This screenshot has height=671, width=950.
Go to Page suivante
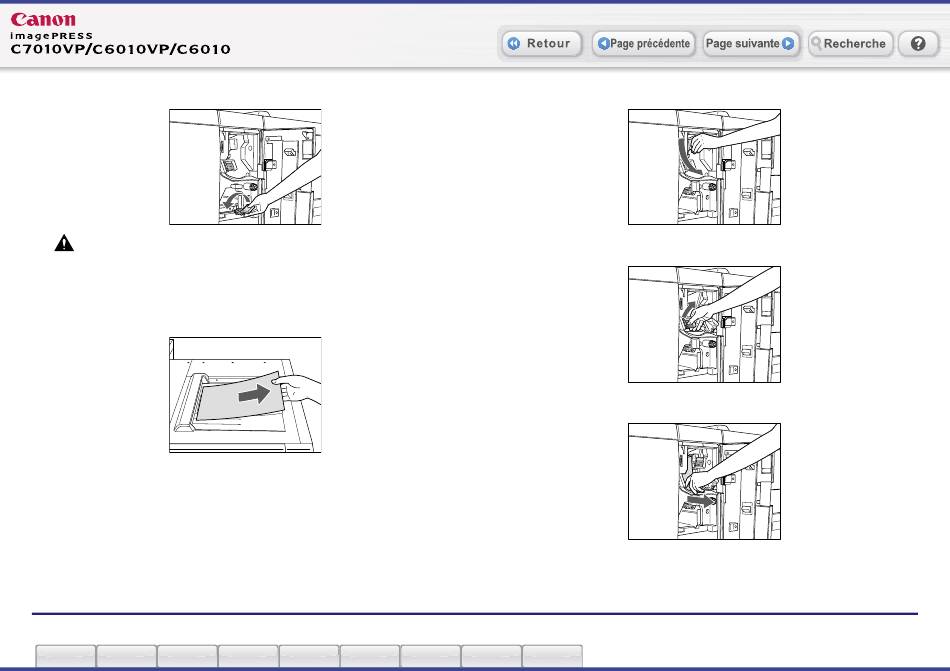(x=750, y=44)
